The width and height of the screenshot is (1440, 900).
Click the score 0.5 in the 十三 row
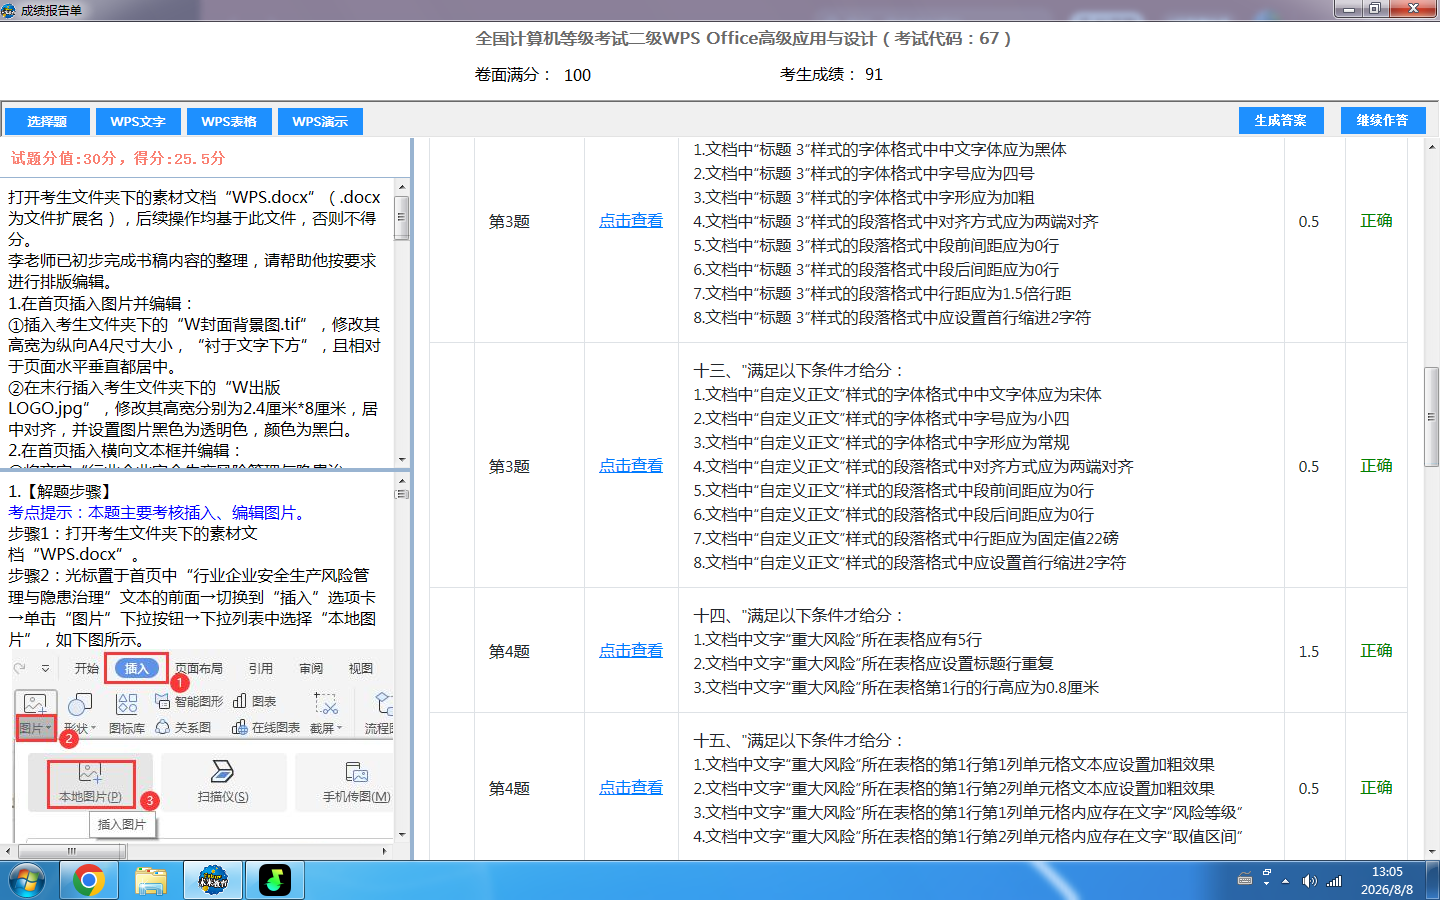(1309, 466)
